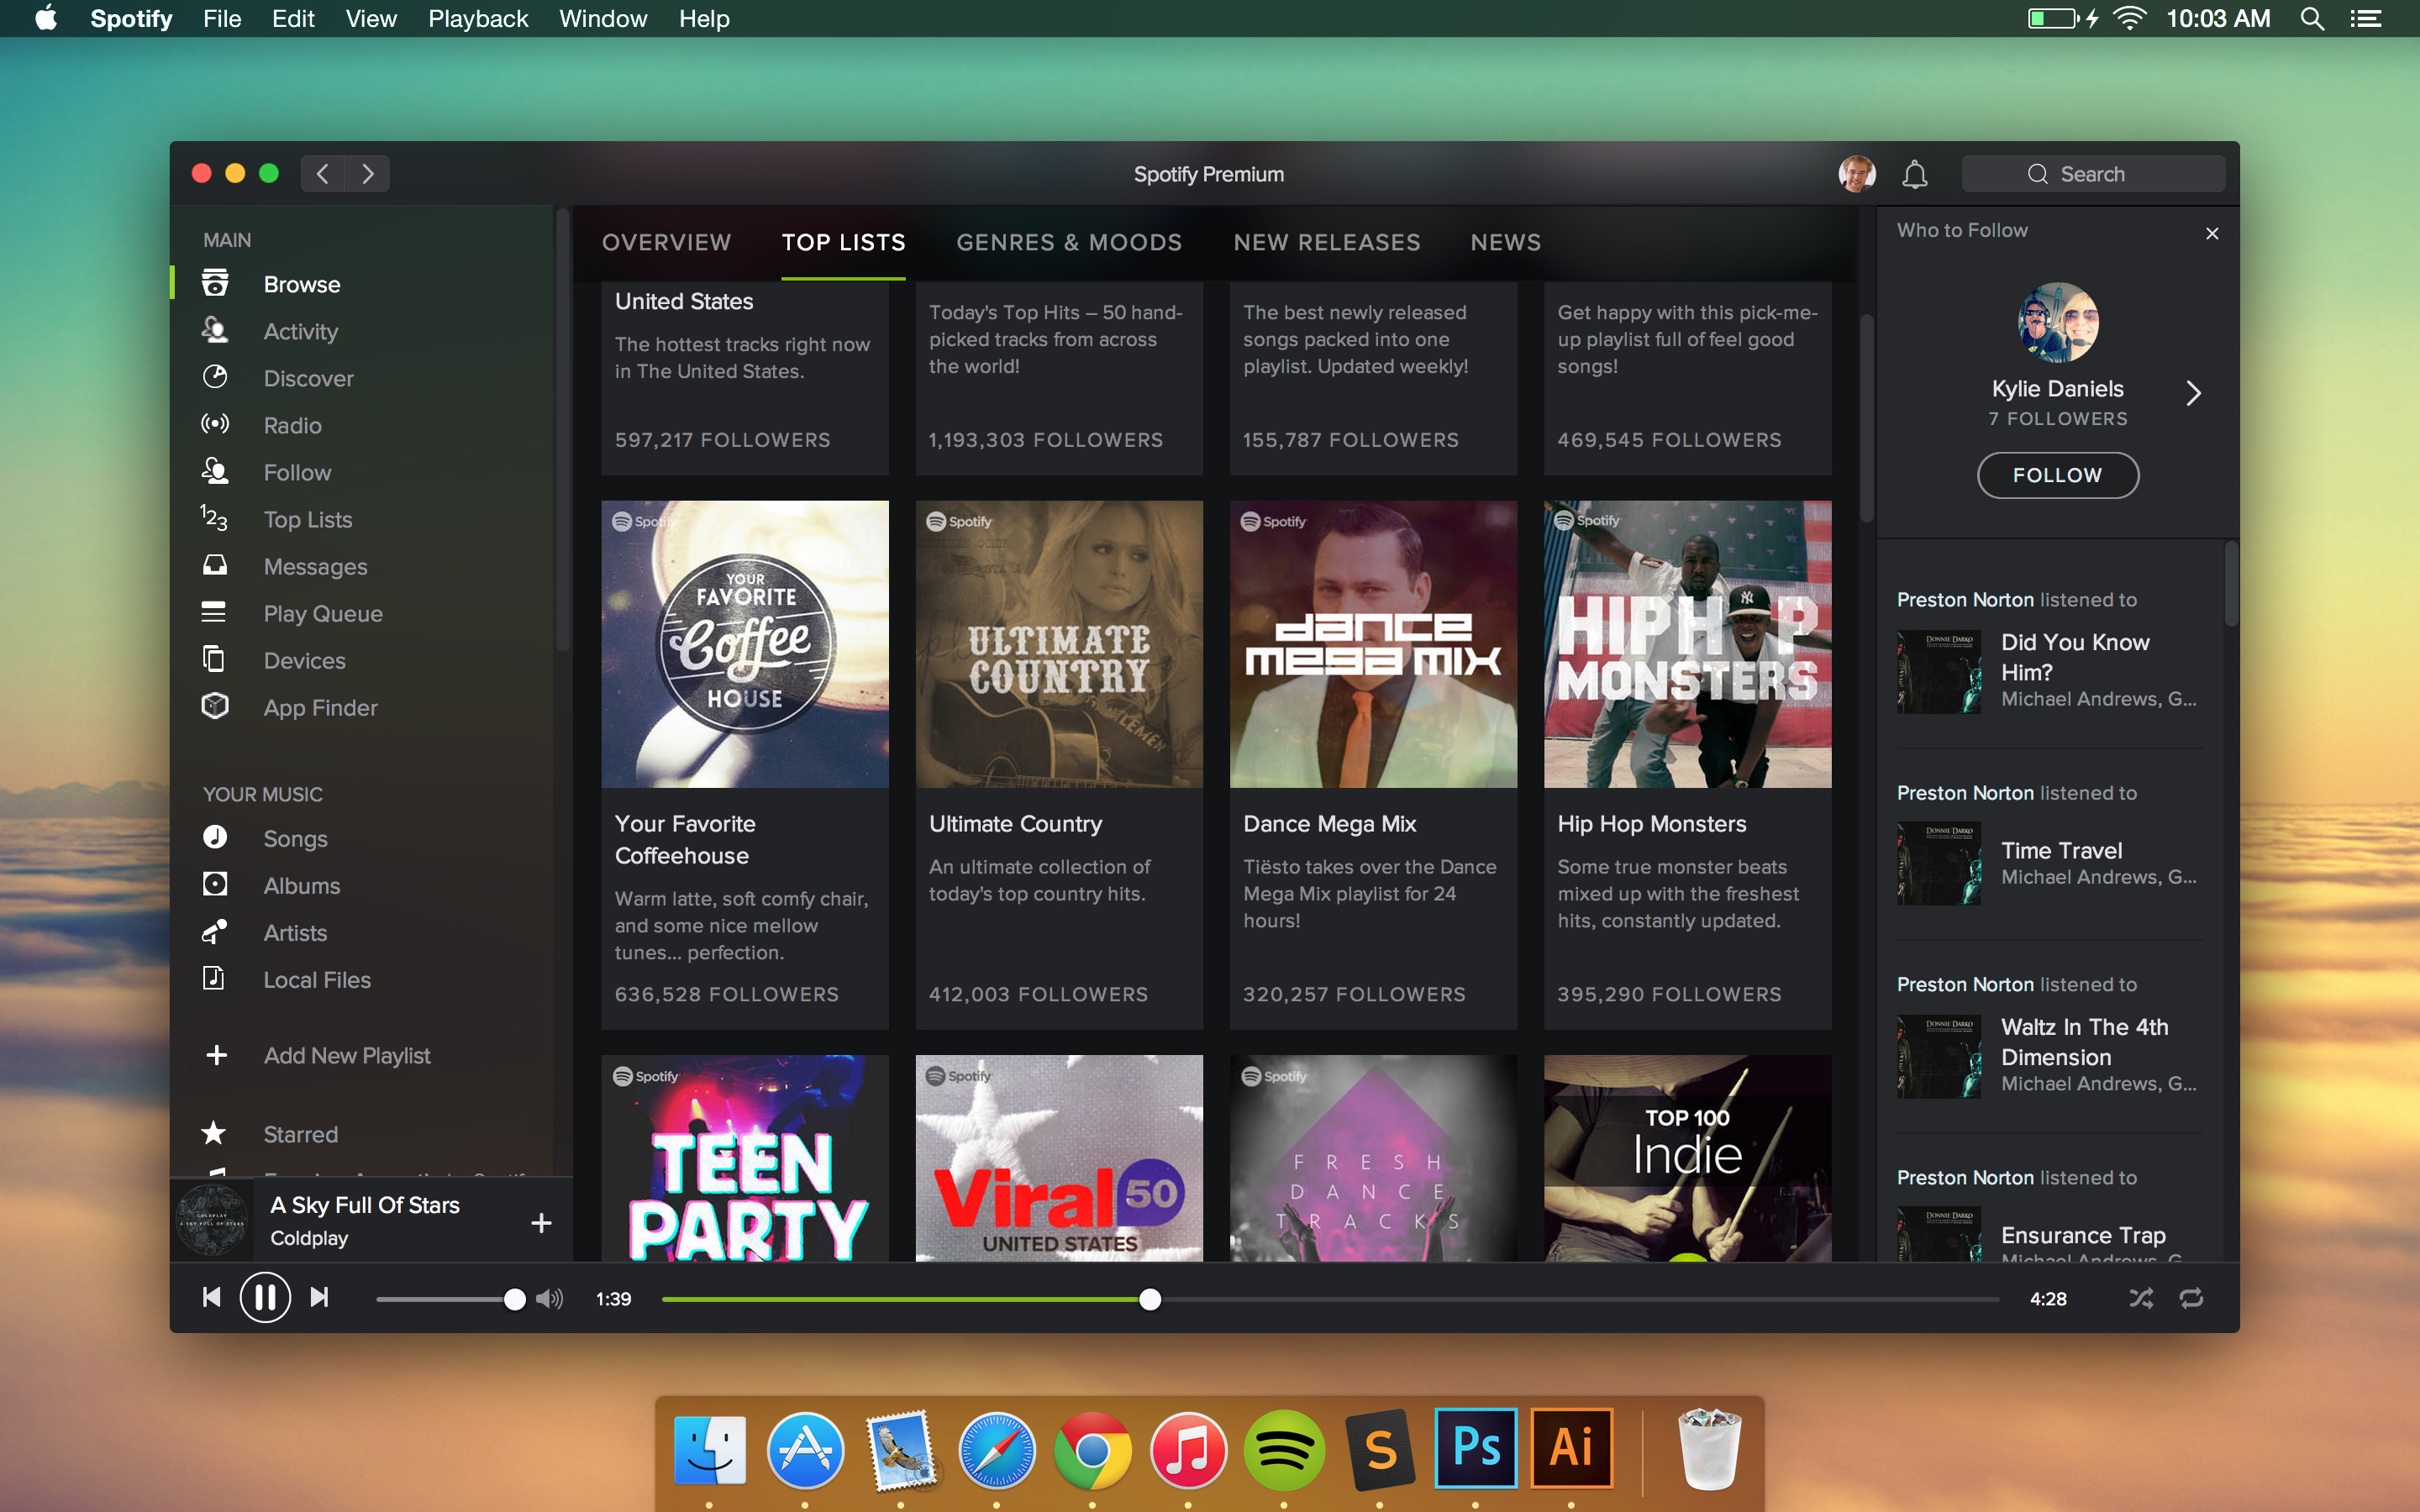Toggle repeat mode

2191,1298
